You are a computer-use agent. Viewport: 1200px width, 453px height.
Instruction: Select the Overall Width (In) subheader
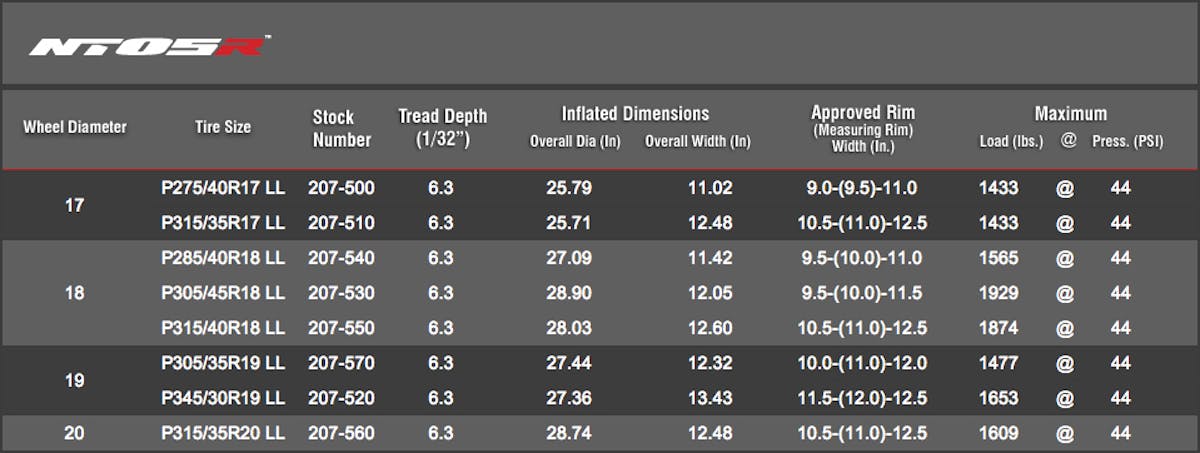tap(697, 141)
